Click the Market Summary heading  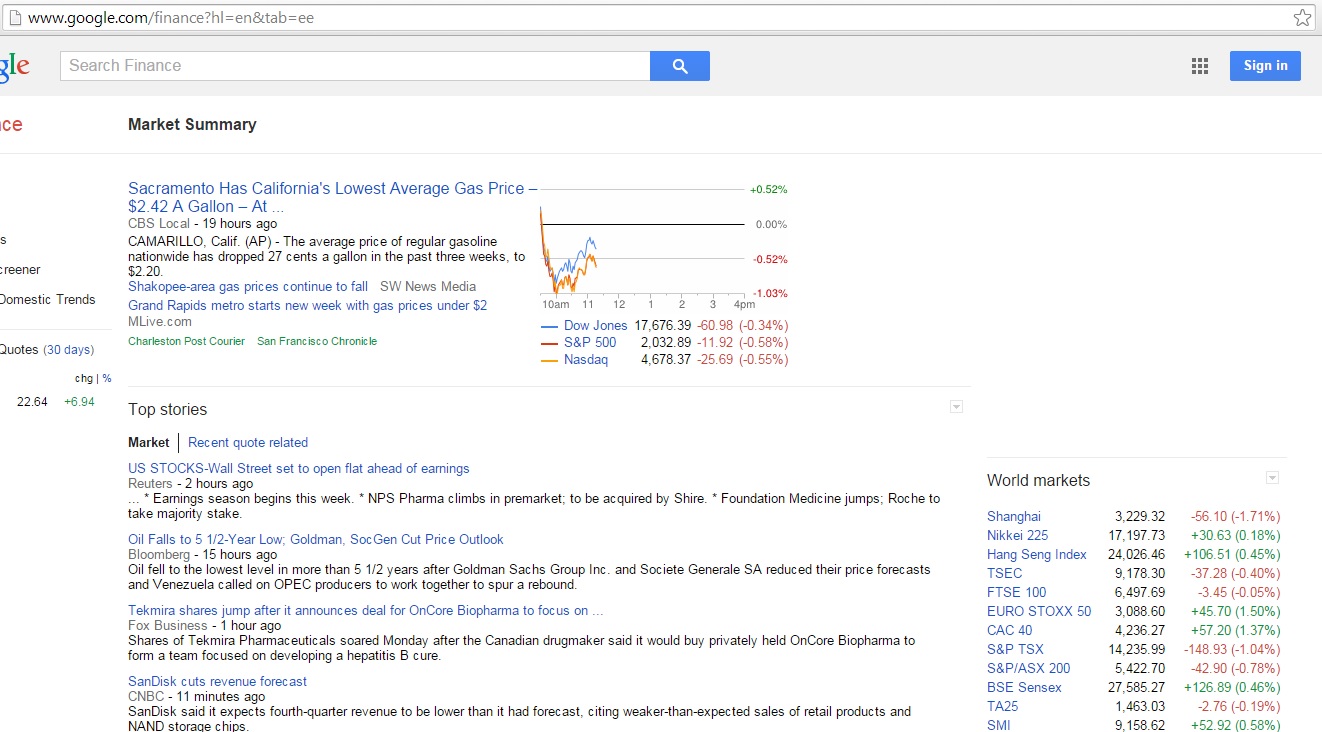click(192, 124)
